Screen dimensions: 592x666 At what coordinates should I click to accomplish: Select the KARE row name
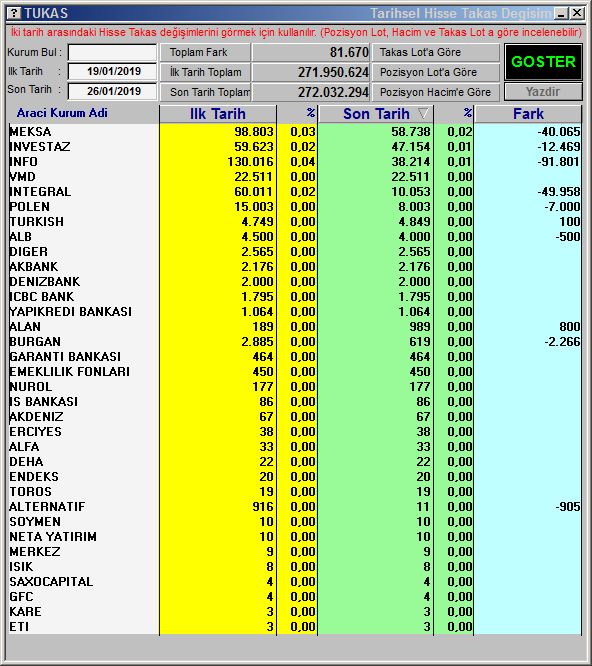coord(25,612)
